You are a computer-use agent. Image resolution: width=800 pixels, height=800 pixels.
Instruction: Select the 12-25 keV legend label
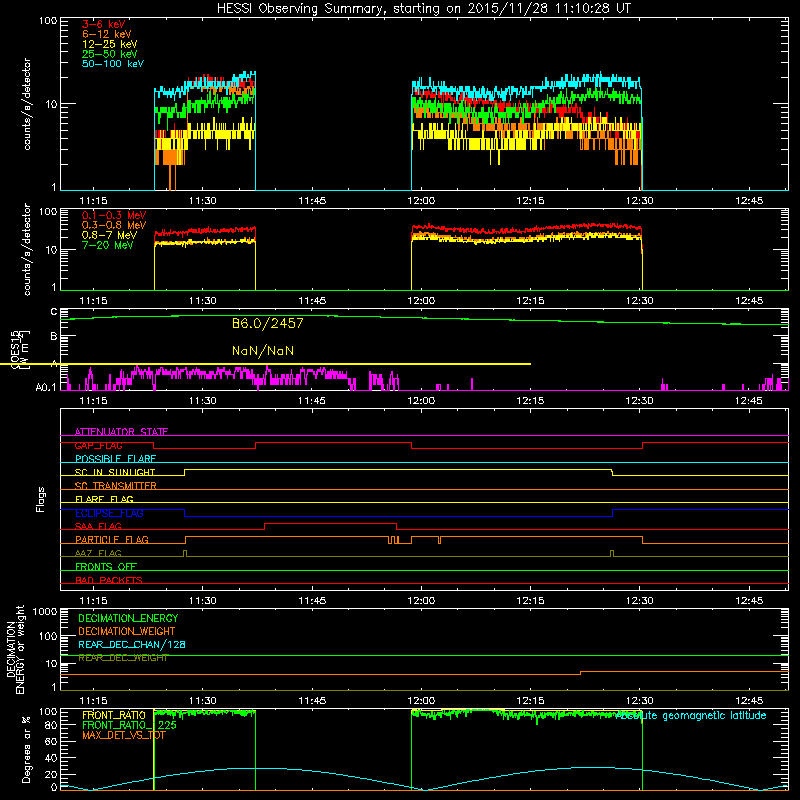[x=110, y=44]
